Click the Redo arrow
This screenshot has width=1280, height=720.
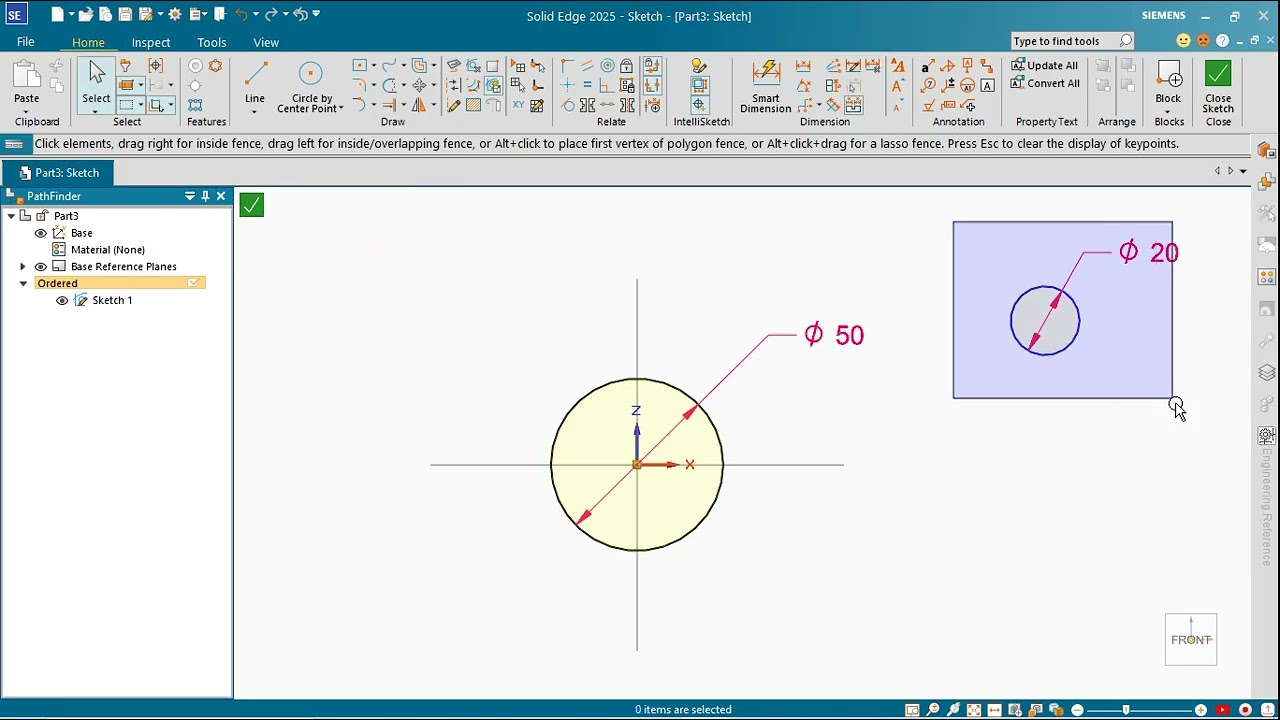click(270, 15)
